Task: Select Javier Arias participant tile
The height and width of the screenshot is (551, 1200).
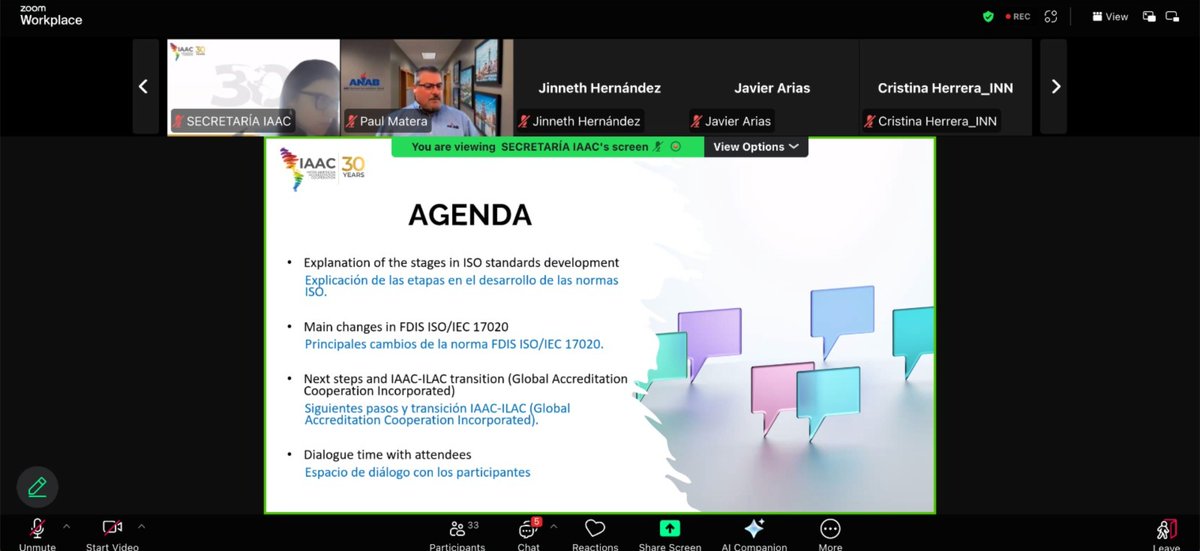Action: click(x=772, y=87)
